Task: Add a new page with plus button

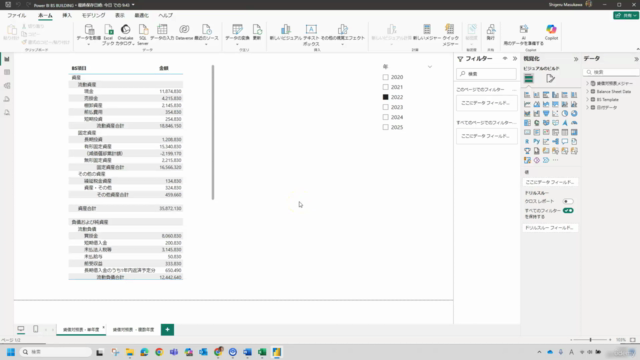Action: (x=167, y=329)
